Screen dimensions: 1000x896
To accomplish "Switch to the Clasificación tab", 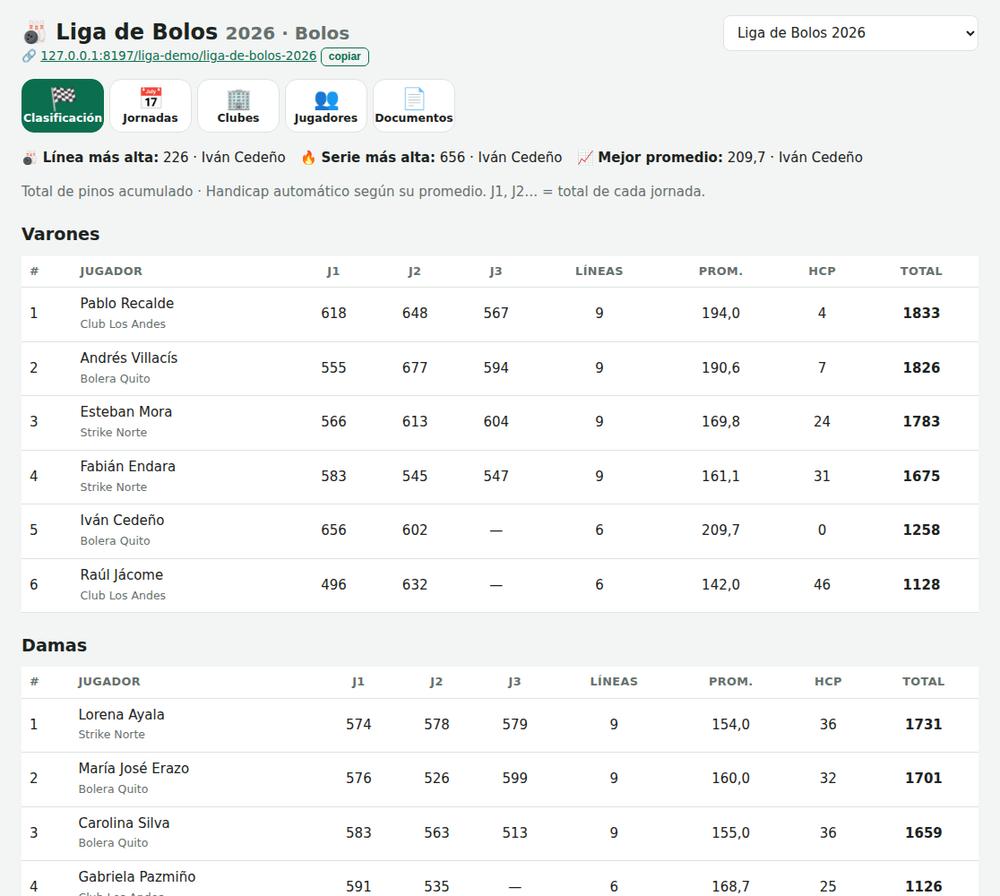I will point(62,106).
